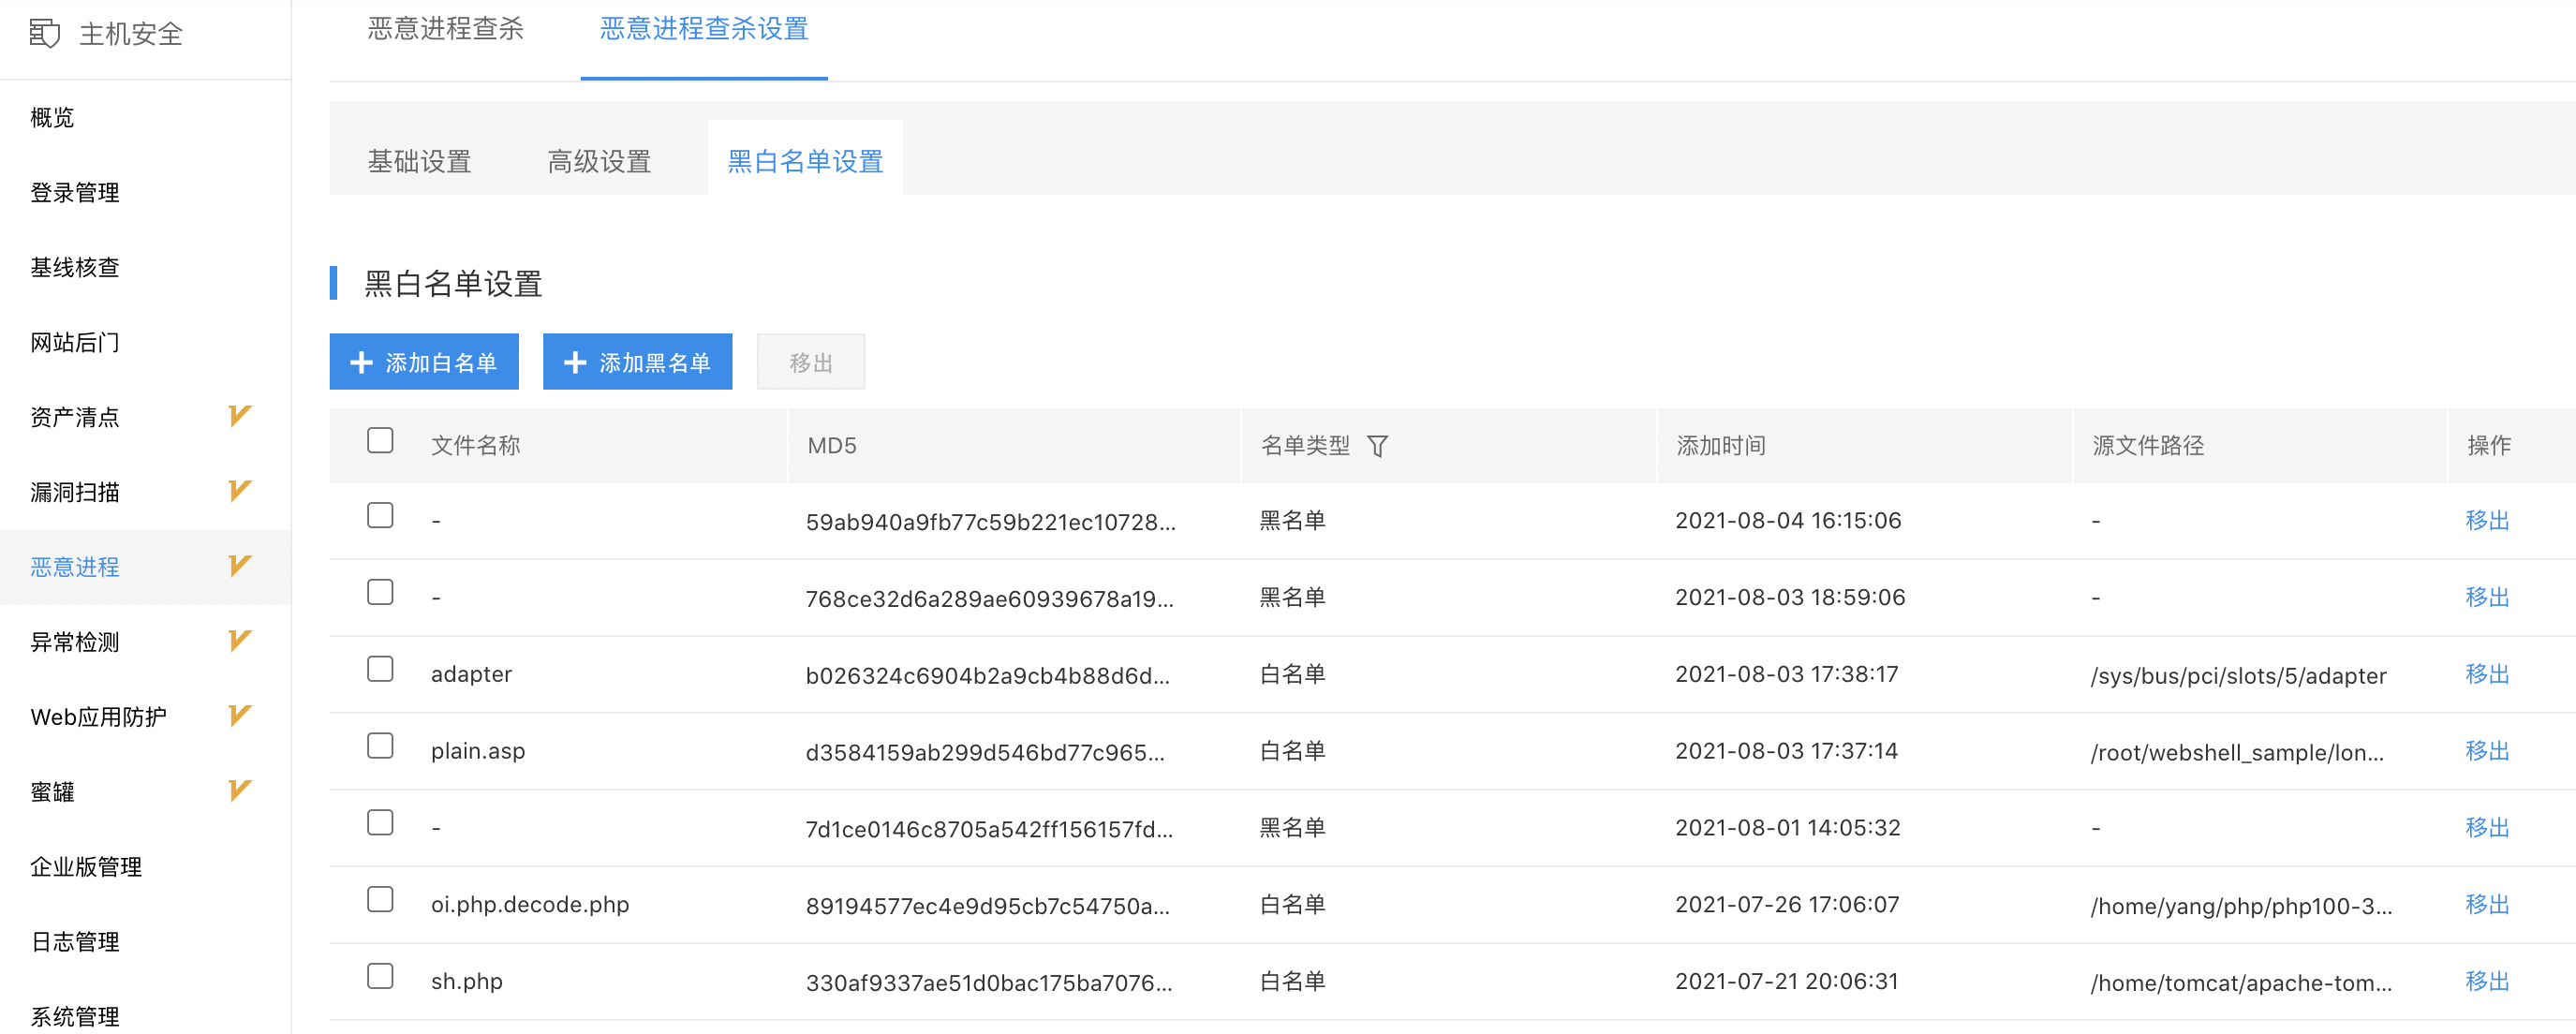Toggle the select-all checkbox in table header
Screen dimensions: 2576x1034
[380, 441]
